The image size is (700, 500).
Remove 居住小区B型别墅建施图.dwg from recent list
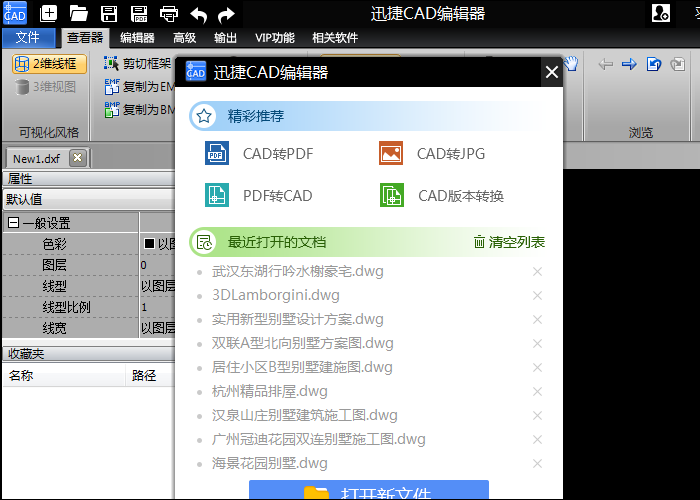coord(538,368)
